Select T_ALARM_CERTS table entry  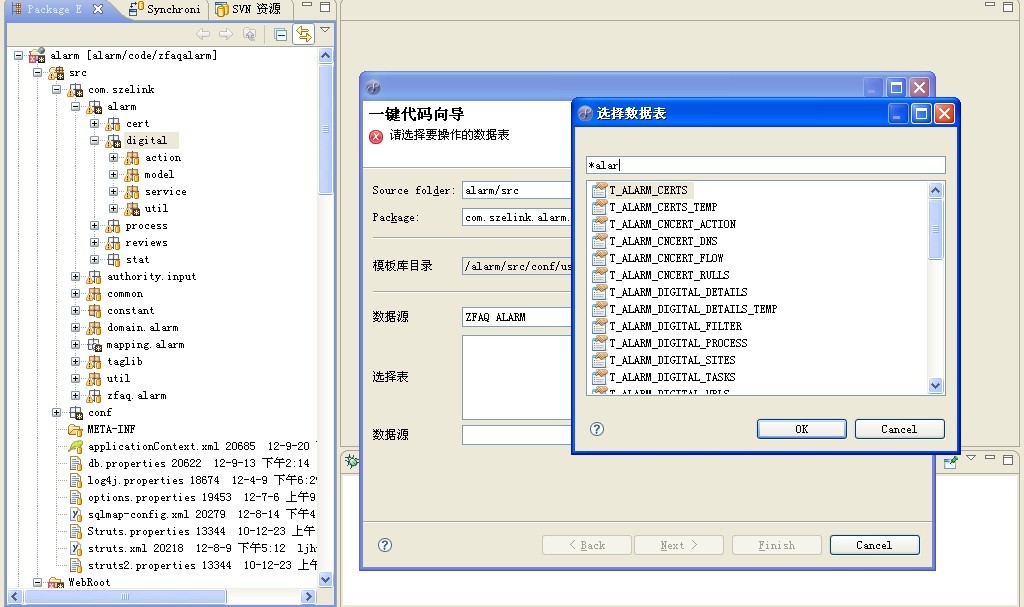pos(648,190)
